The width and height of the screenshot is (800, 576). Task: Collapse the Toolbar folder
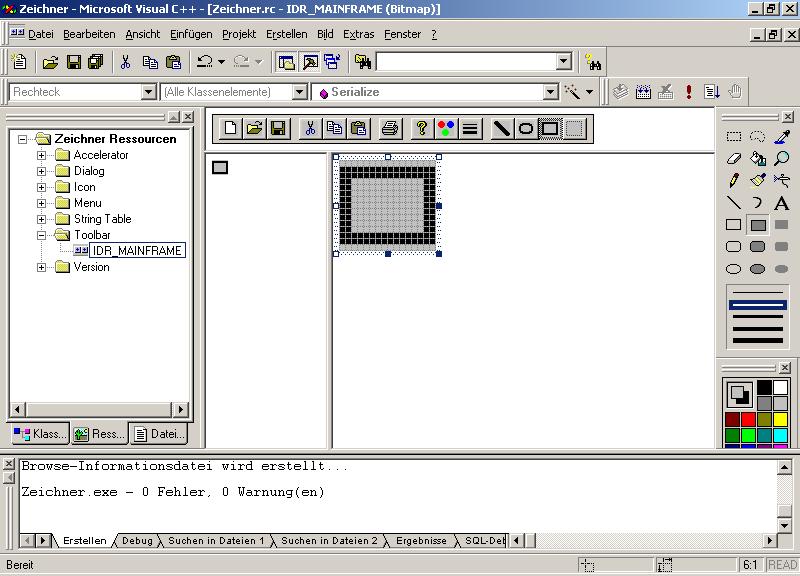(41, 235)
